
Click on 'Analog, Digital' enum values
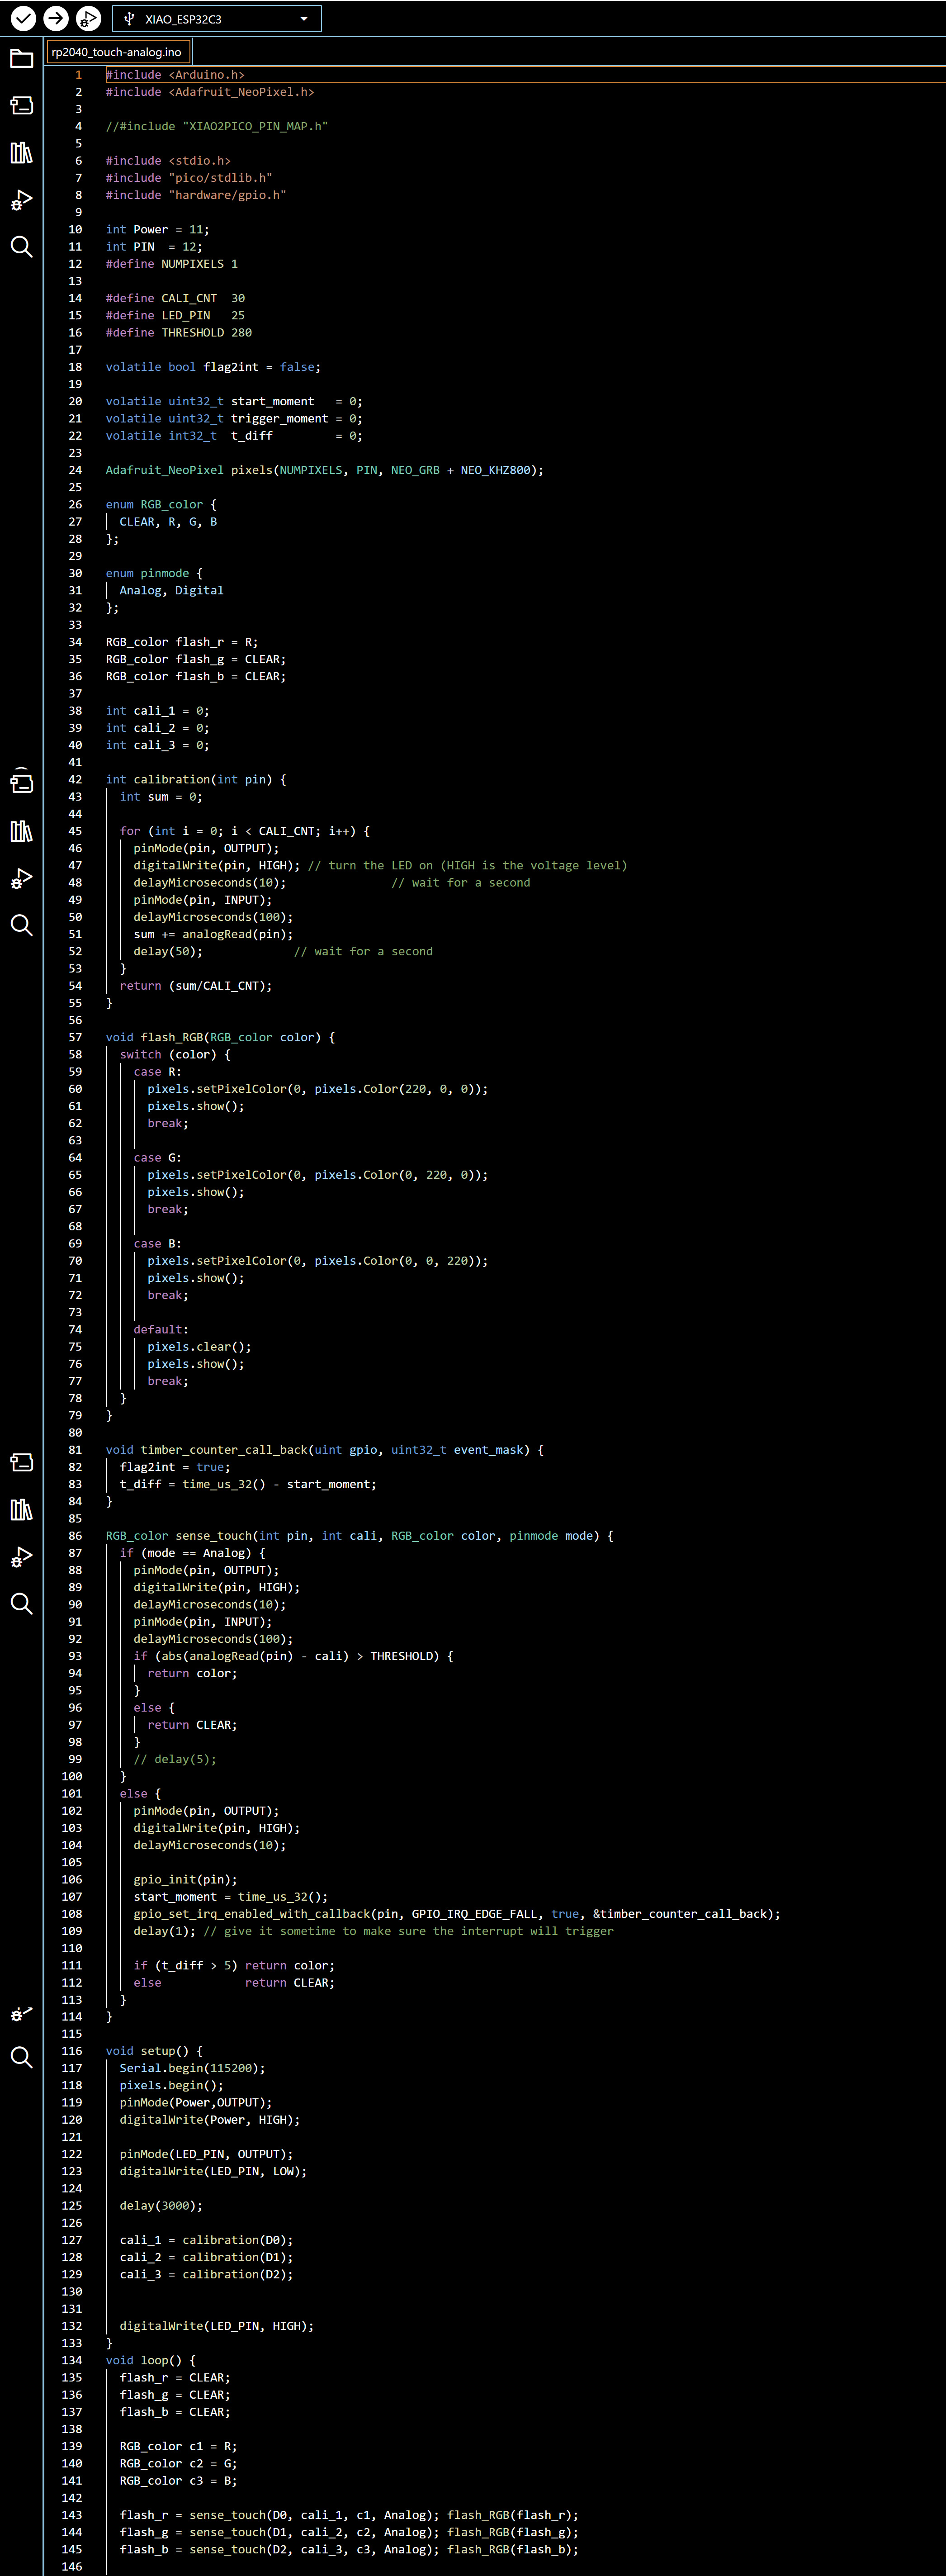[172, 591]
